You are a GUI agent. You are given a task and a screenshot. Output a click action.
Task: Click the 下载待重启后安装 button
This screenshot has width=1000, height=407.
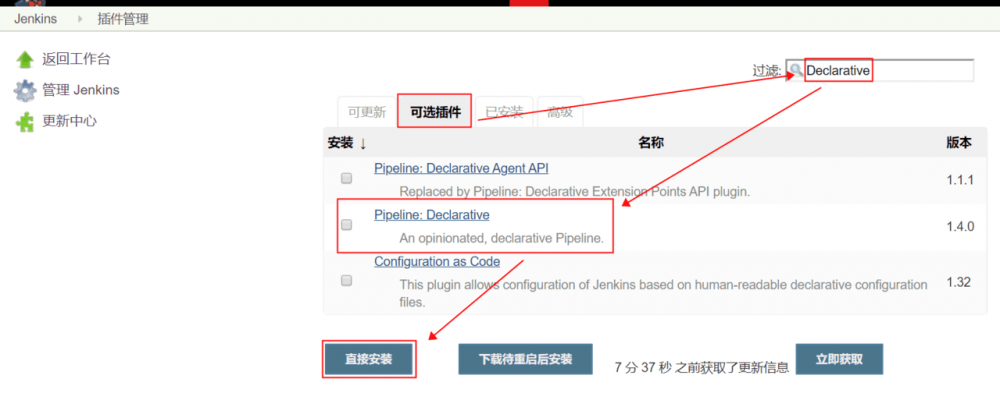[526, 359]
